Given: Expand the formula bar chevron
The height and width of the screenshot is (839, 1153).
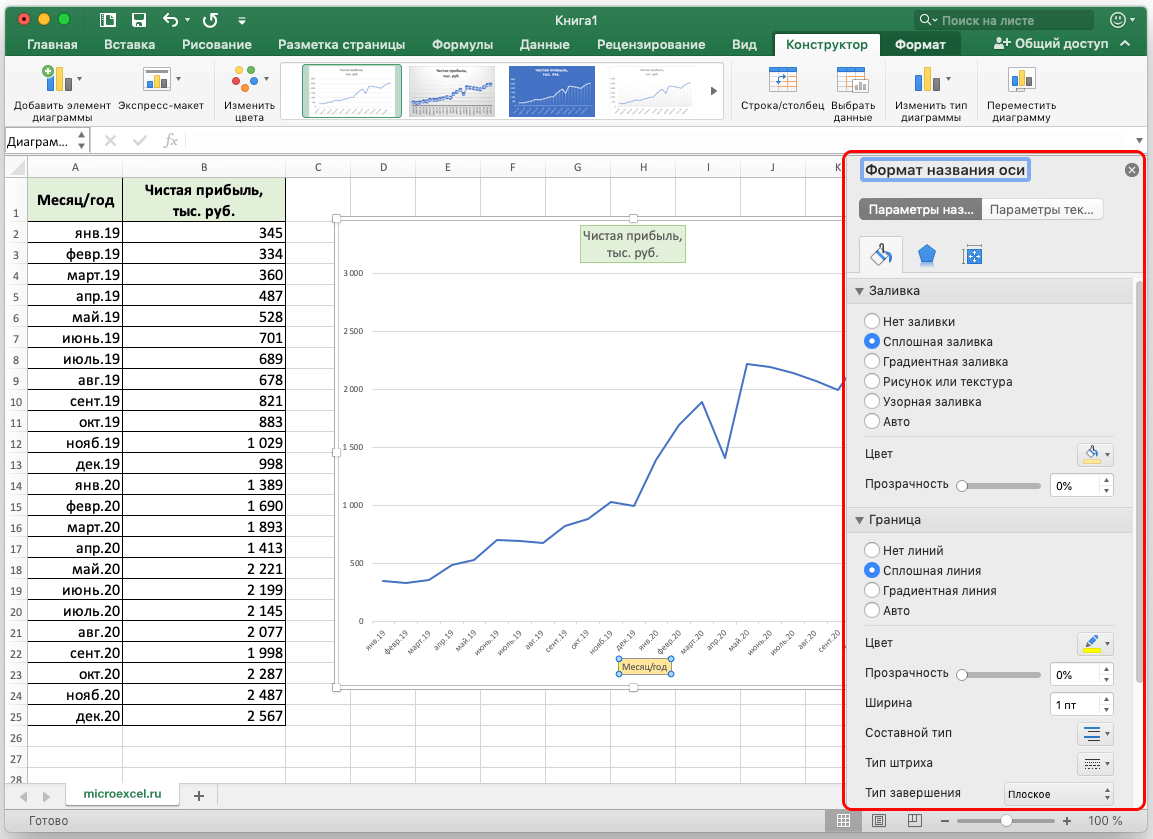Looking at the screenshot, I should point(1139,140).
